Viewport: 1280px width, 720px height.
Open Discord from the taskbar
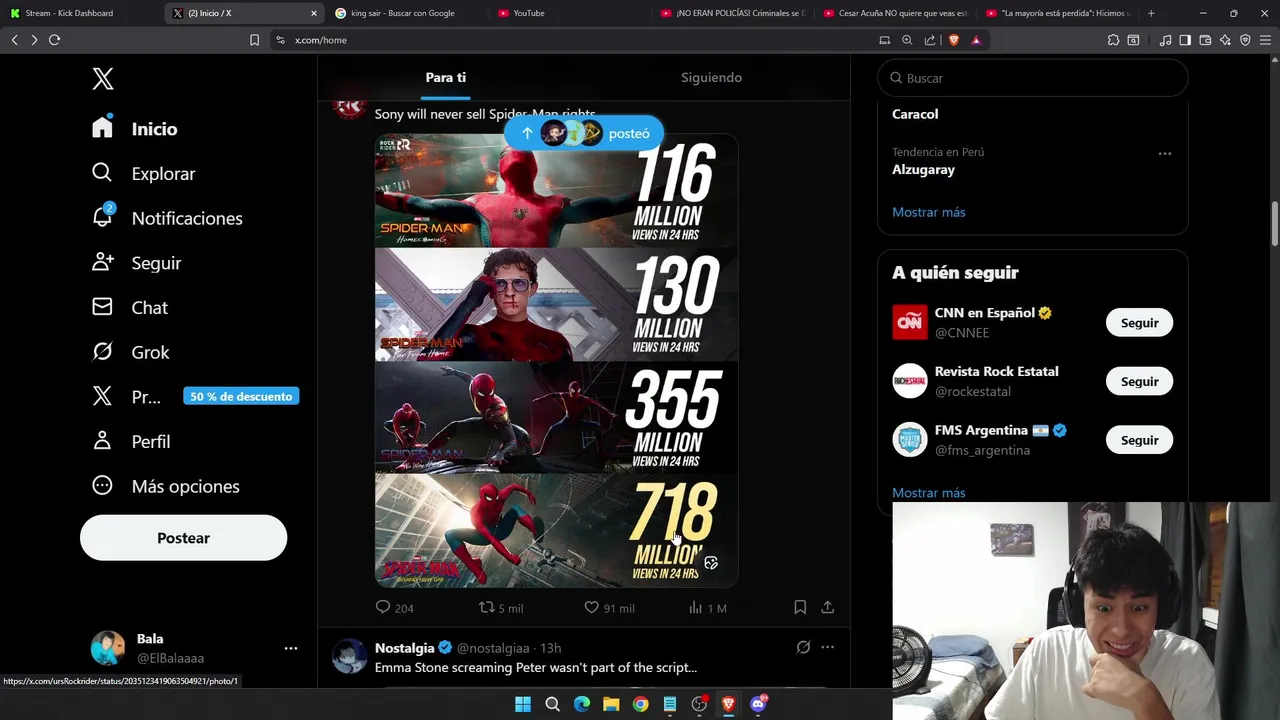[758, 704]
